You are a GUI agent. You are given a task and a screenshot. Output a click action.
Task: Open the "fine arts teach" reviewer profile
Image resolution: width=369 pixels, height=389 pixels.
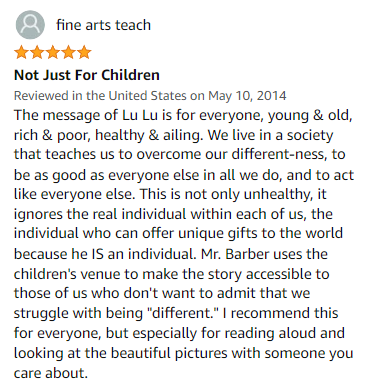coord(103,25)
